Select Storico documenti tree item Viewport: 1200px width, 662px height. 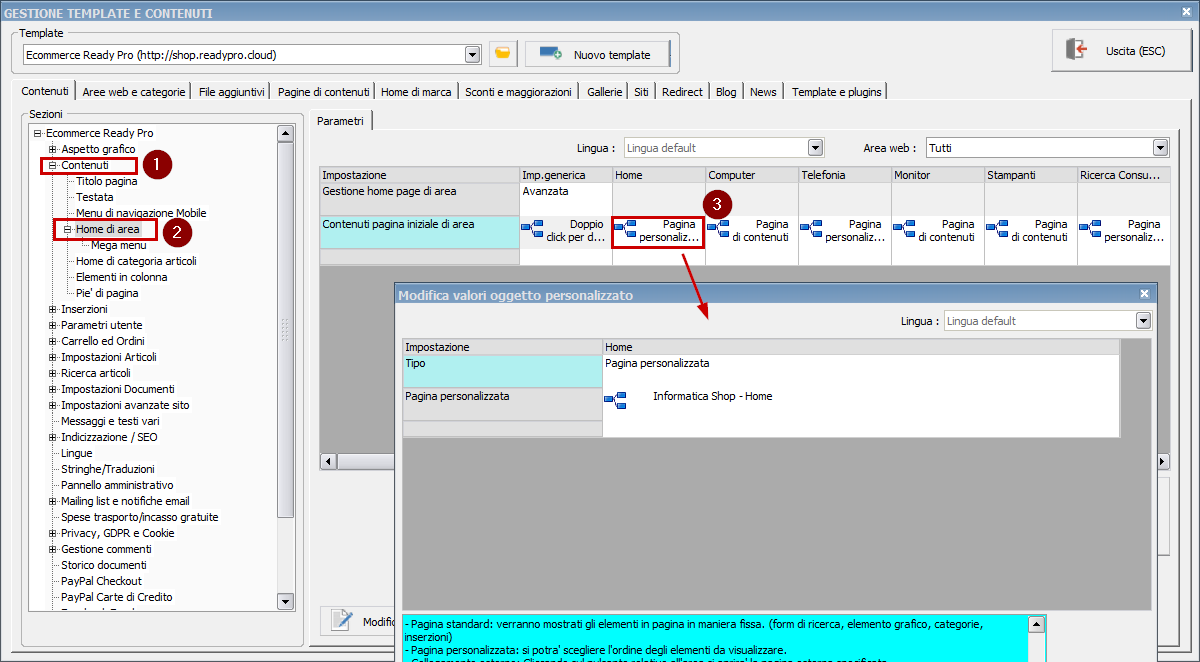[x=104, y=565]
